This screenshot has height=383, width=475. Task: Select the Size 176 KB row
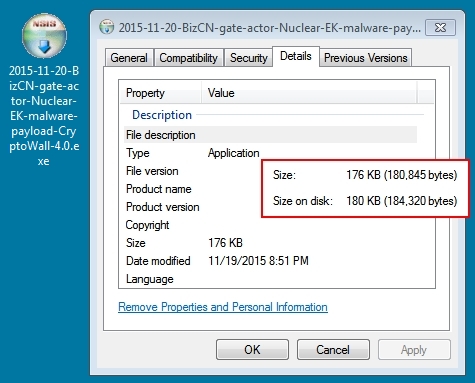(270, 243)
